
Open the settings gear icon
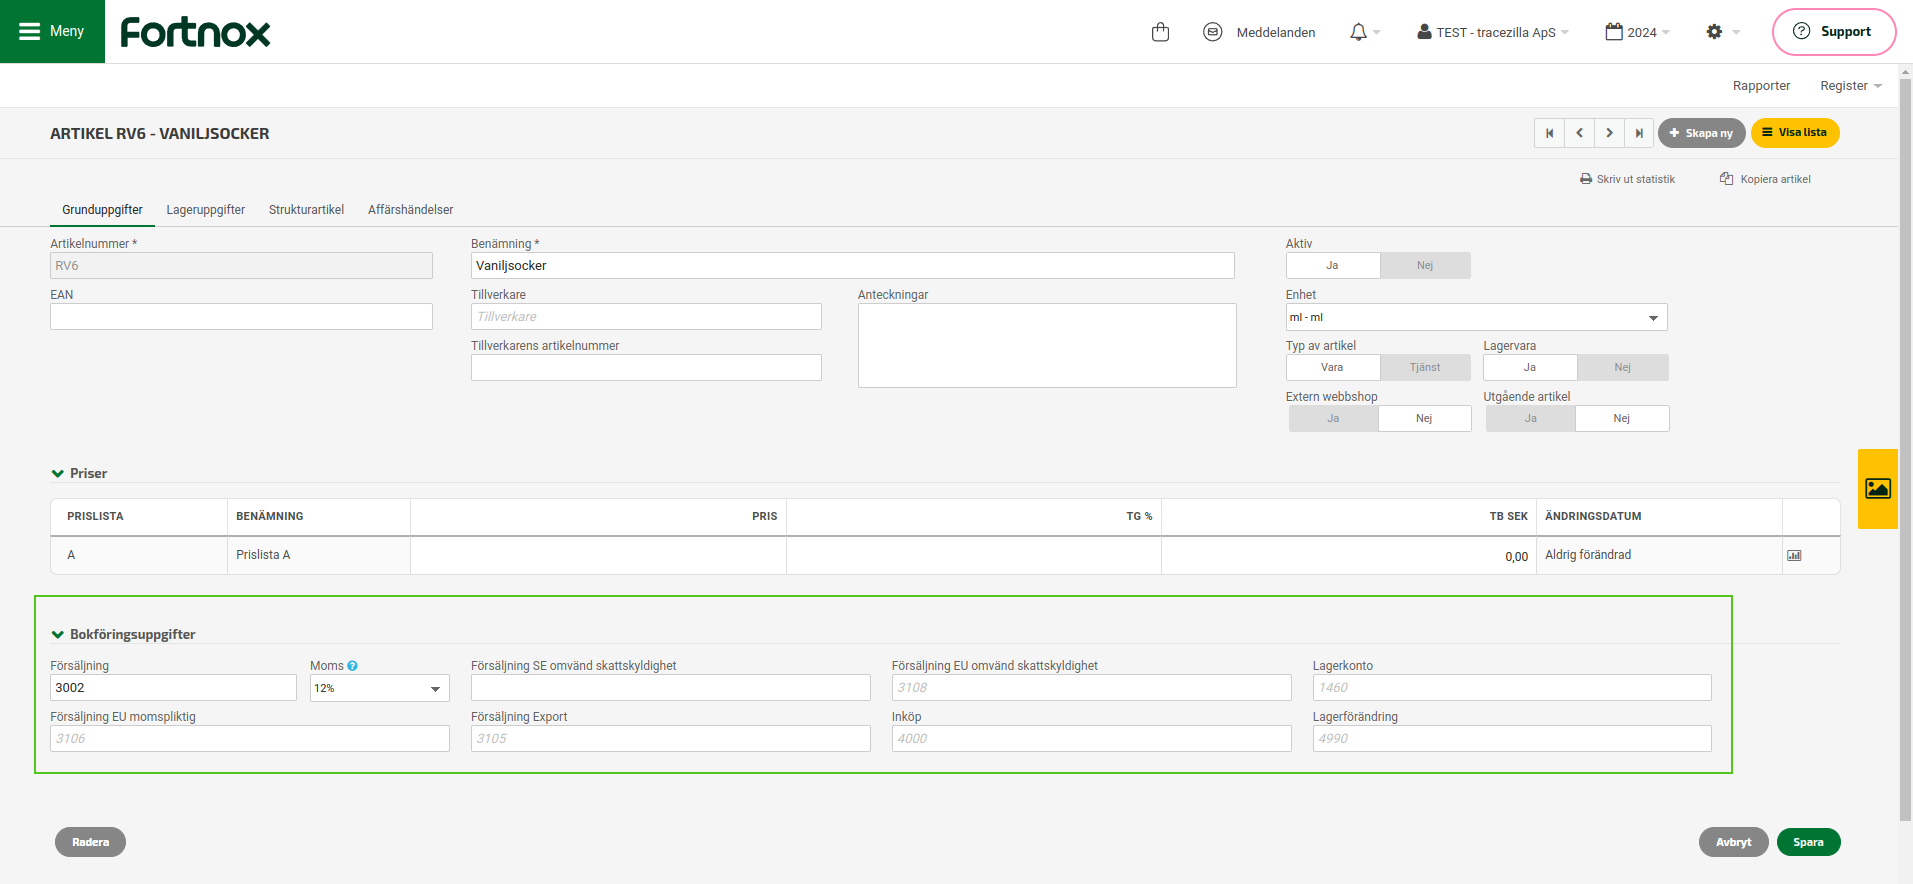1714,32
